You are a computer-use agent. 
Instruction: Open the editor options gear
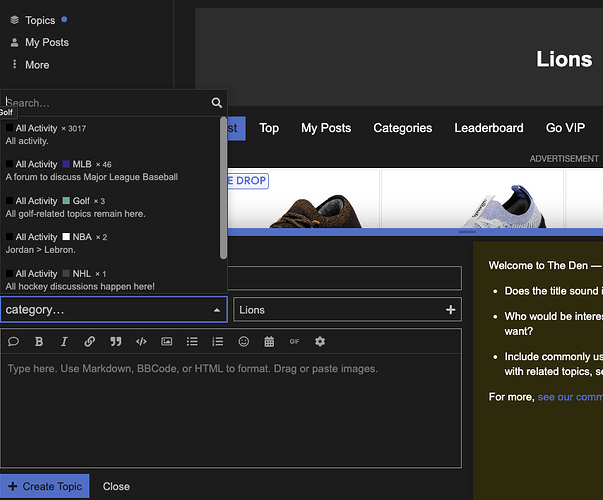[x=320, y=342]
